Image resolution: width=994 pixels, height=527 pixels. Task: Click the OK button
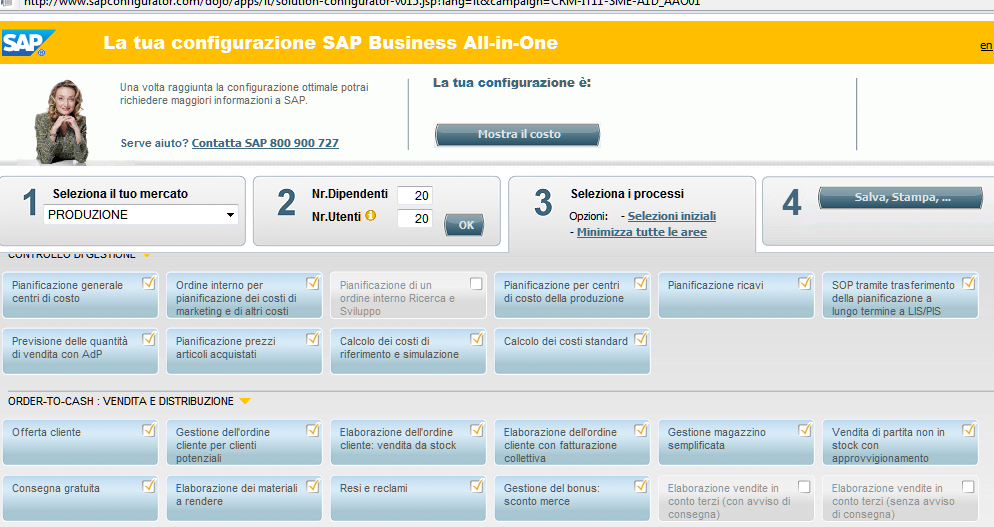464,224
